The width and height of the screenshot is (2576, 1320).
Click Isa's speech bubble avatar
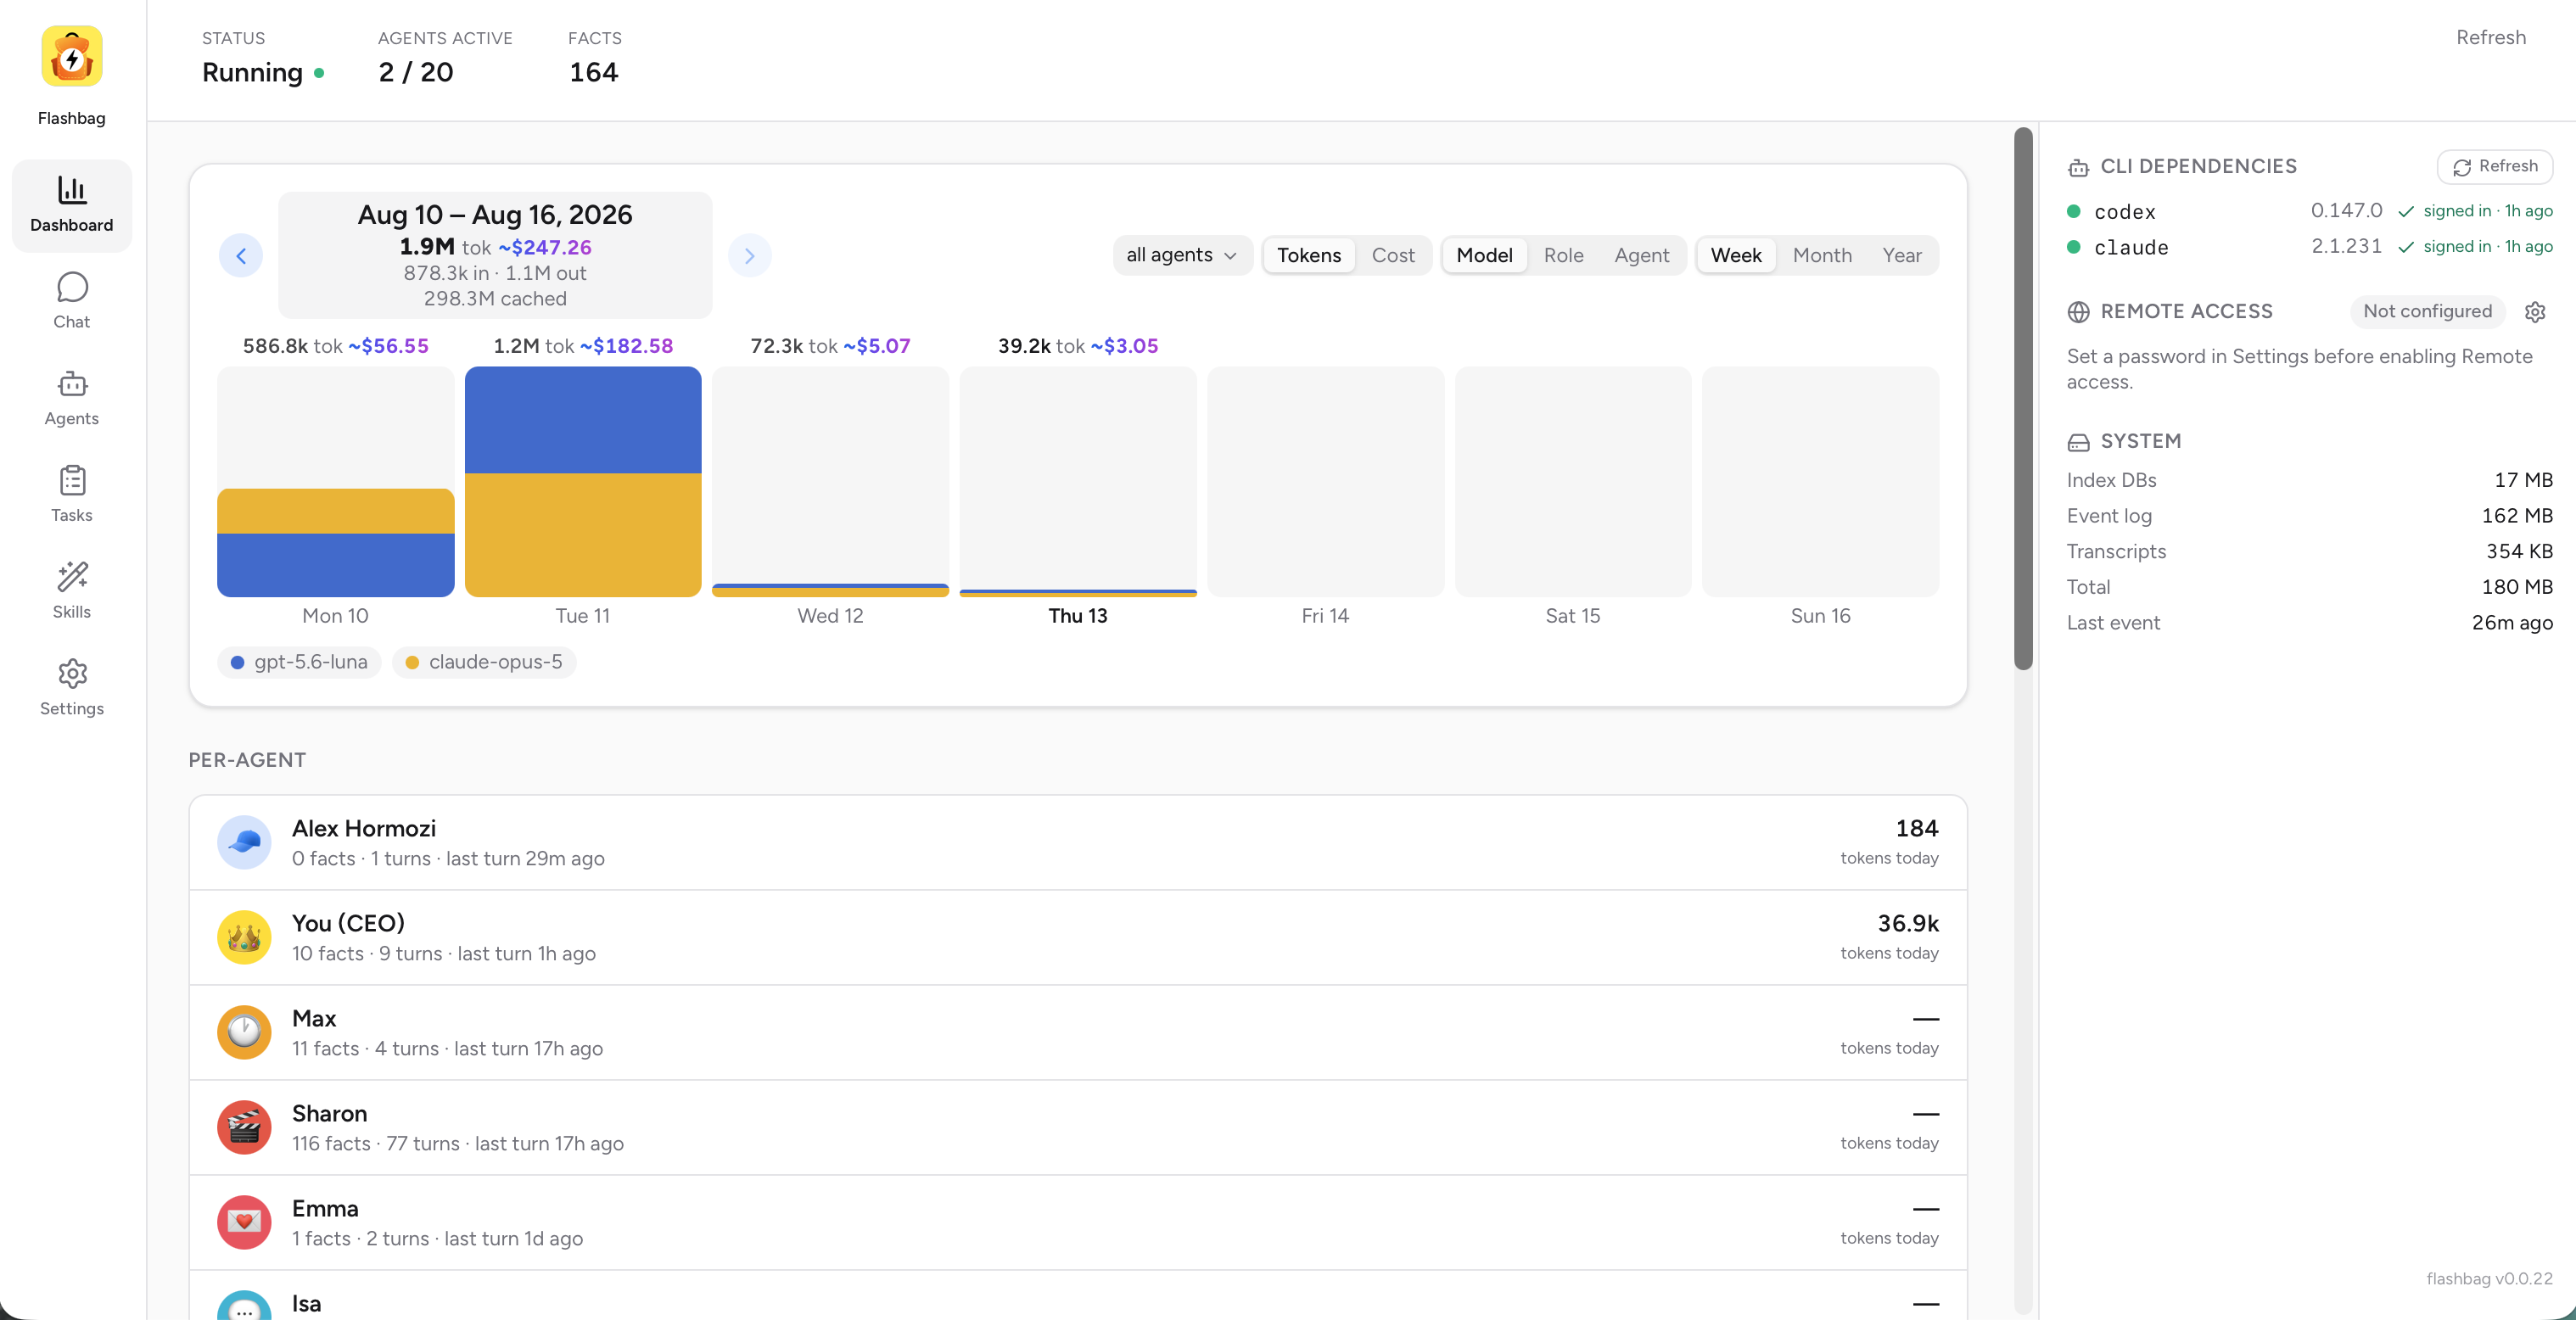coord(244,1305)
